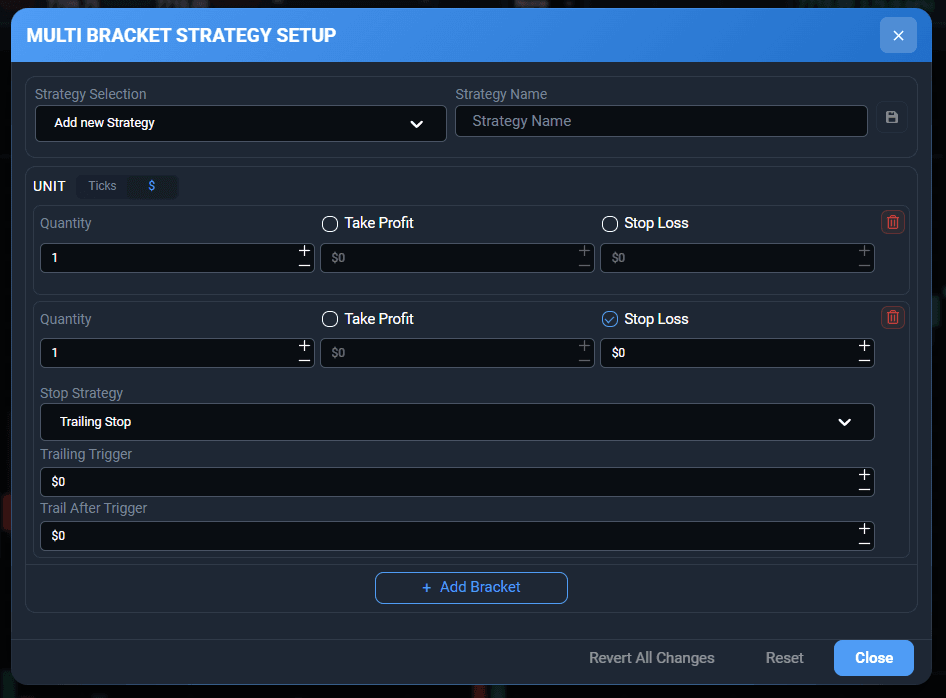Enable Take Profit on the second bracket
The height and width of the screenshot is (698, 946).
point(330,319)
